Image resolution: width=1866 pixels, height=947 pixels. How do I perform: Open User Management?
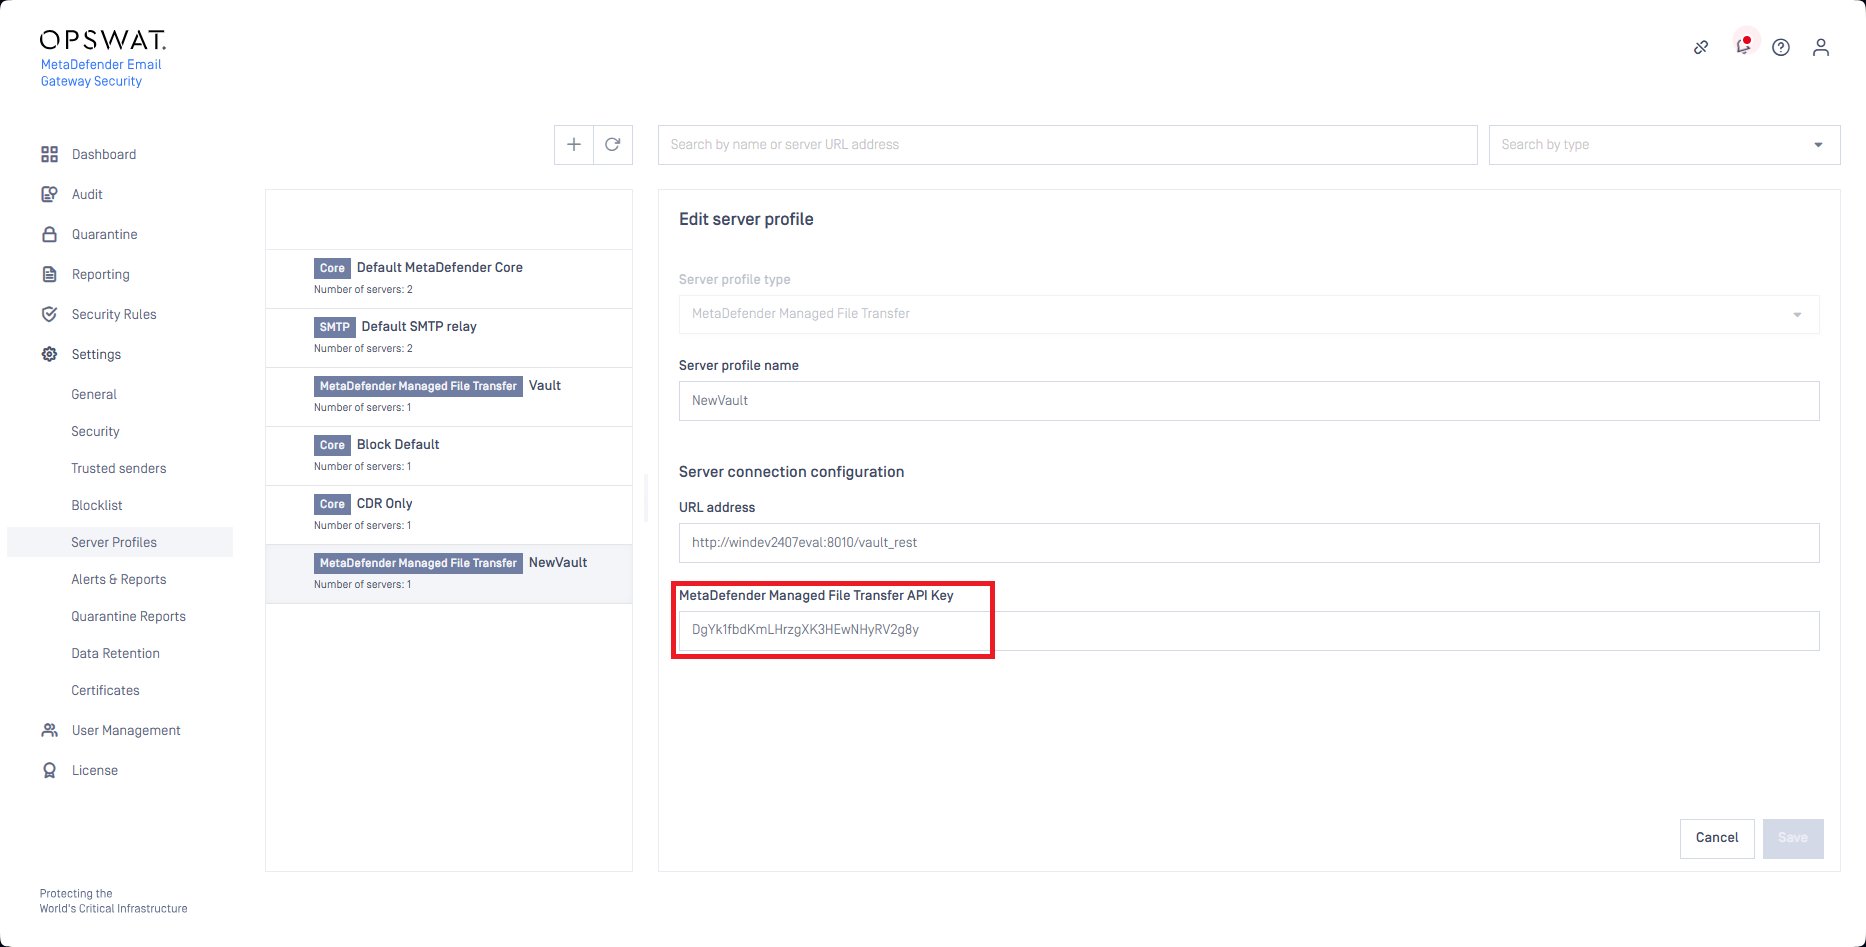click(126, 730)
